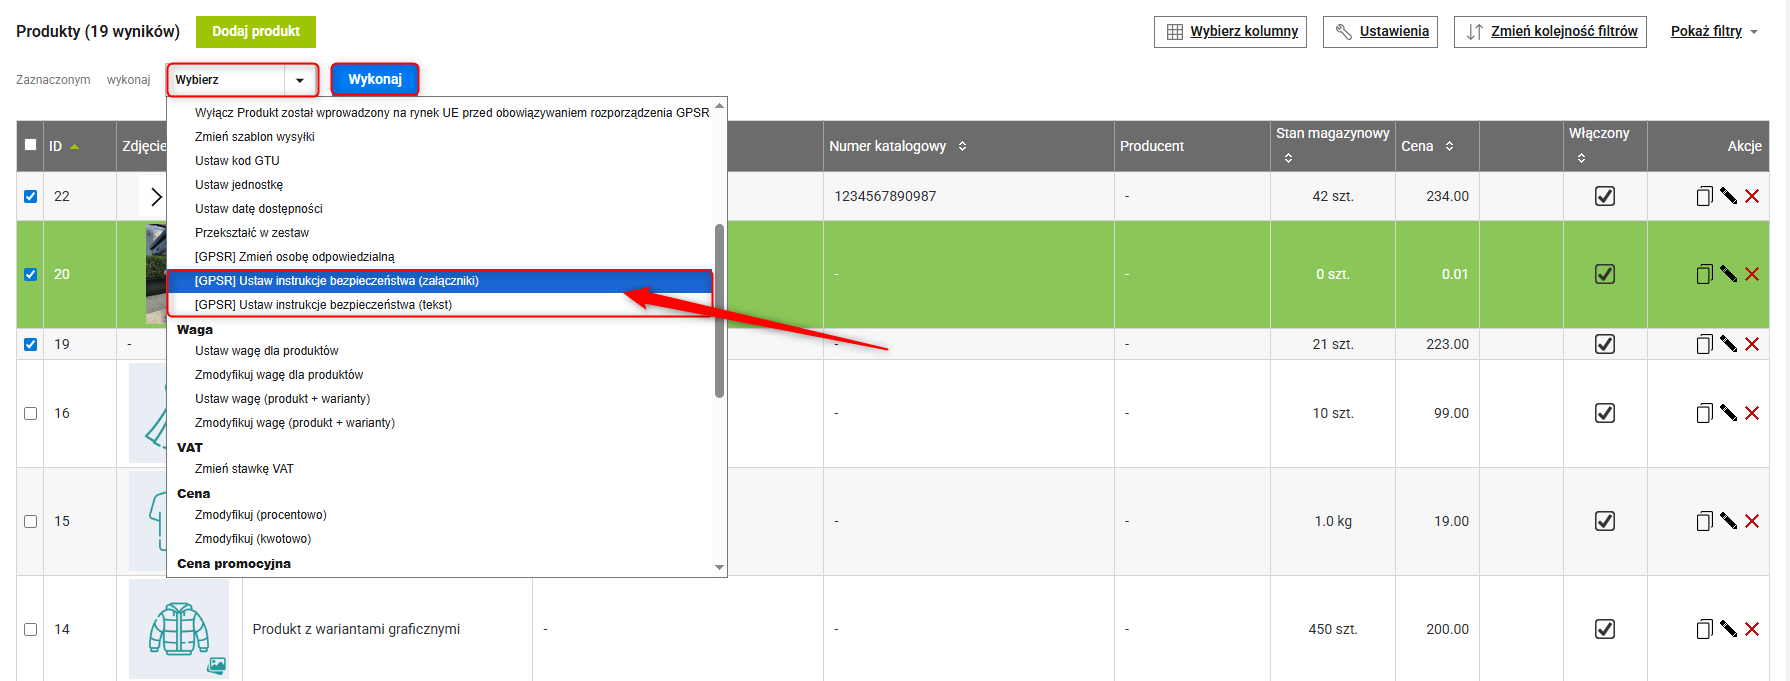Toggle the select-all checkbox in the table header
The image size is (1790, 681).
coord(31,145)
